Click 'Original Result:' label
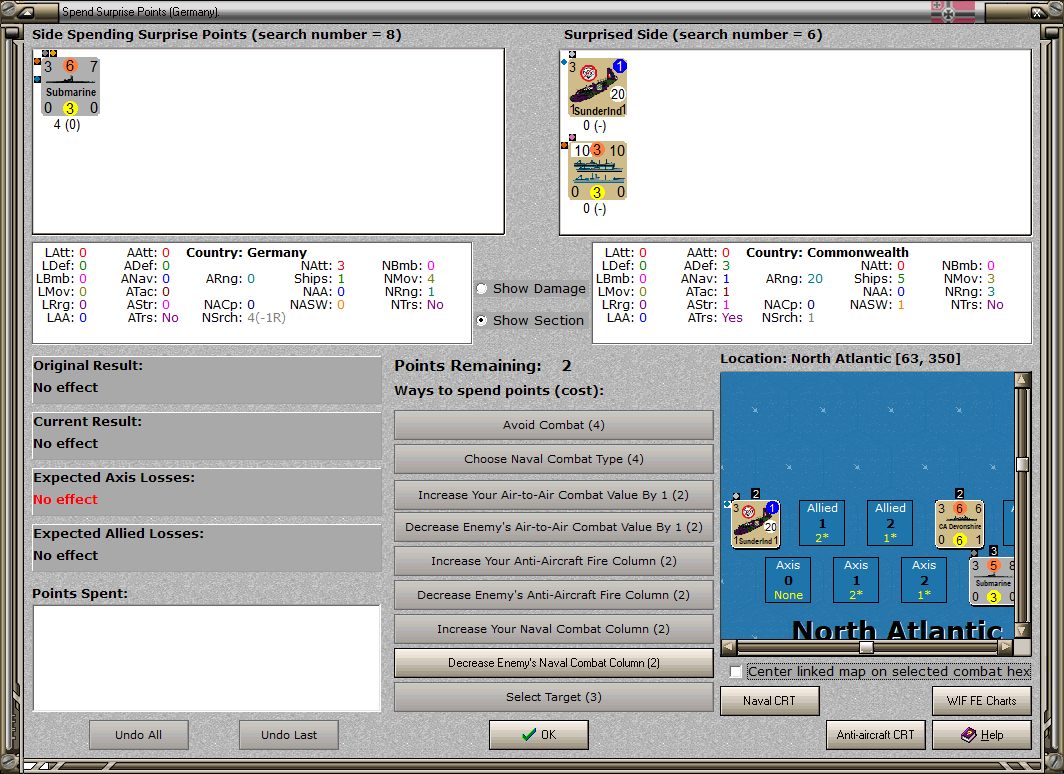 (88, 366)
